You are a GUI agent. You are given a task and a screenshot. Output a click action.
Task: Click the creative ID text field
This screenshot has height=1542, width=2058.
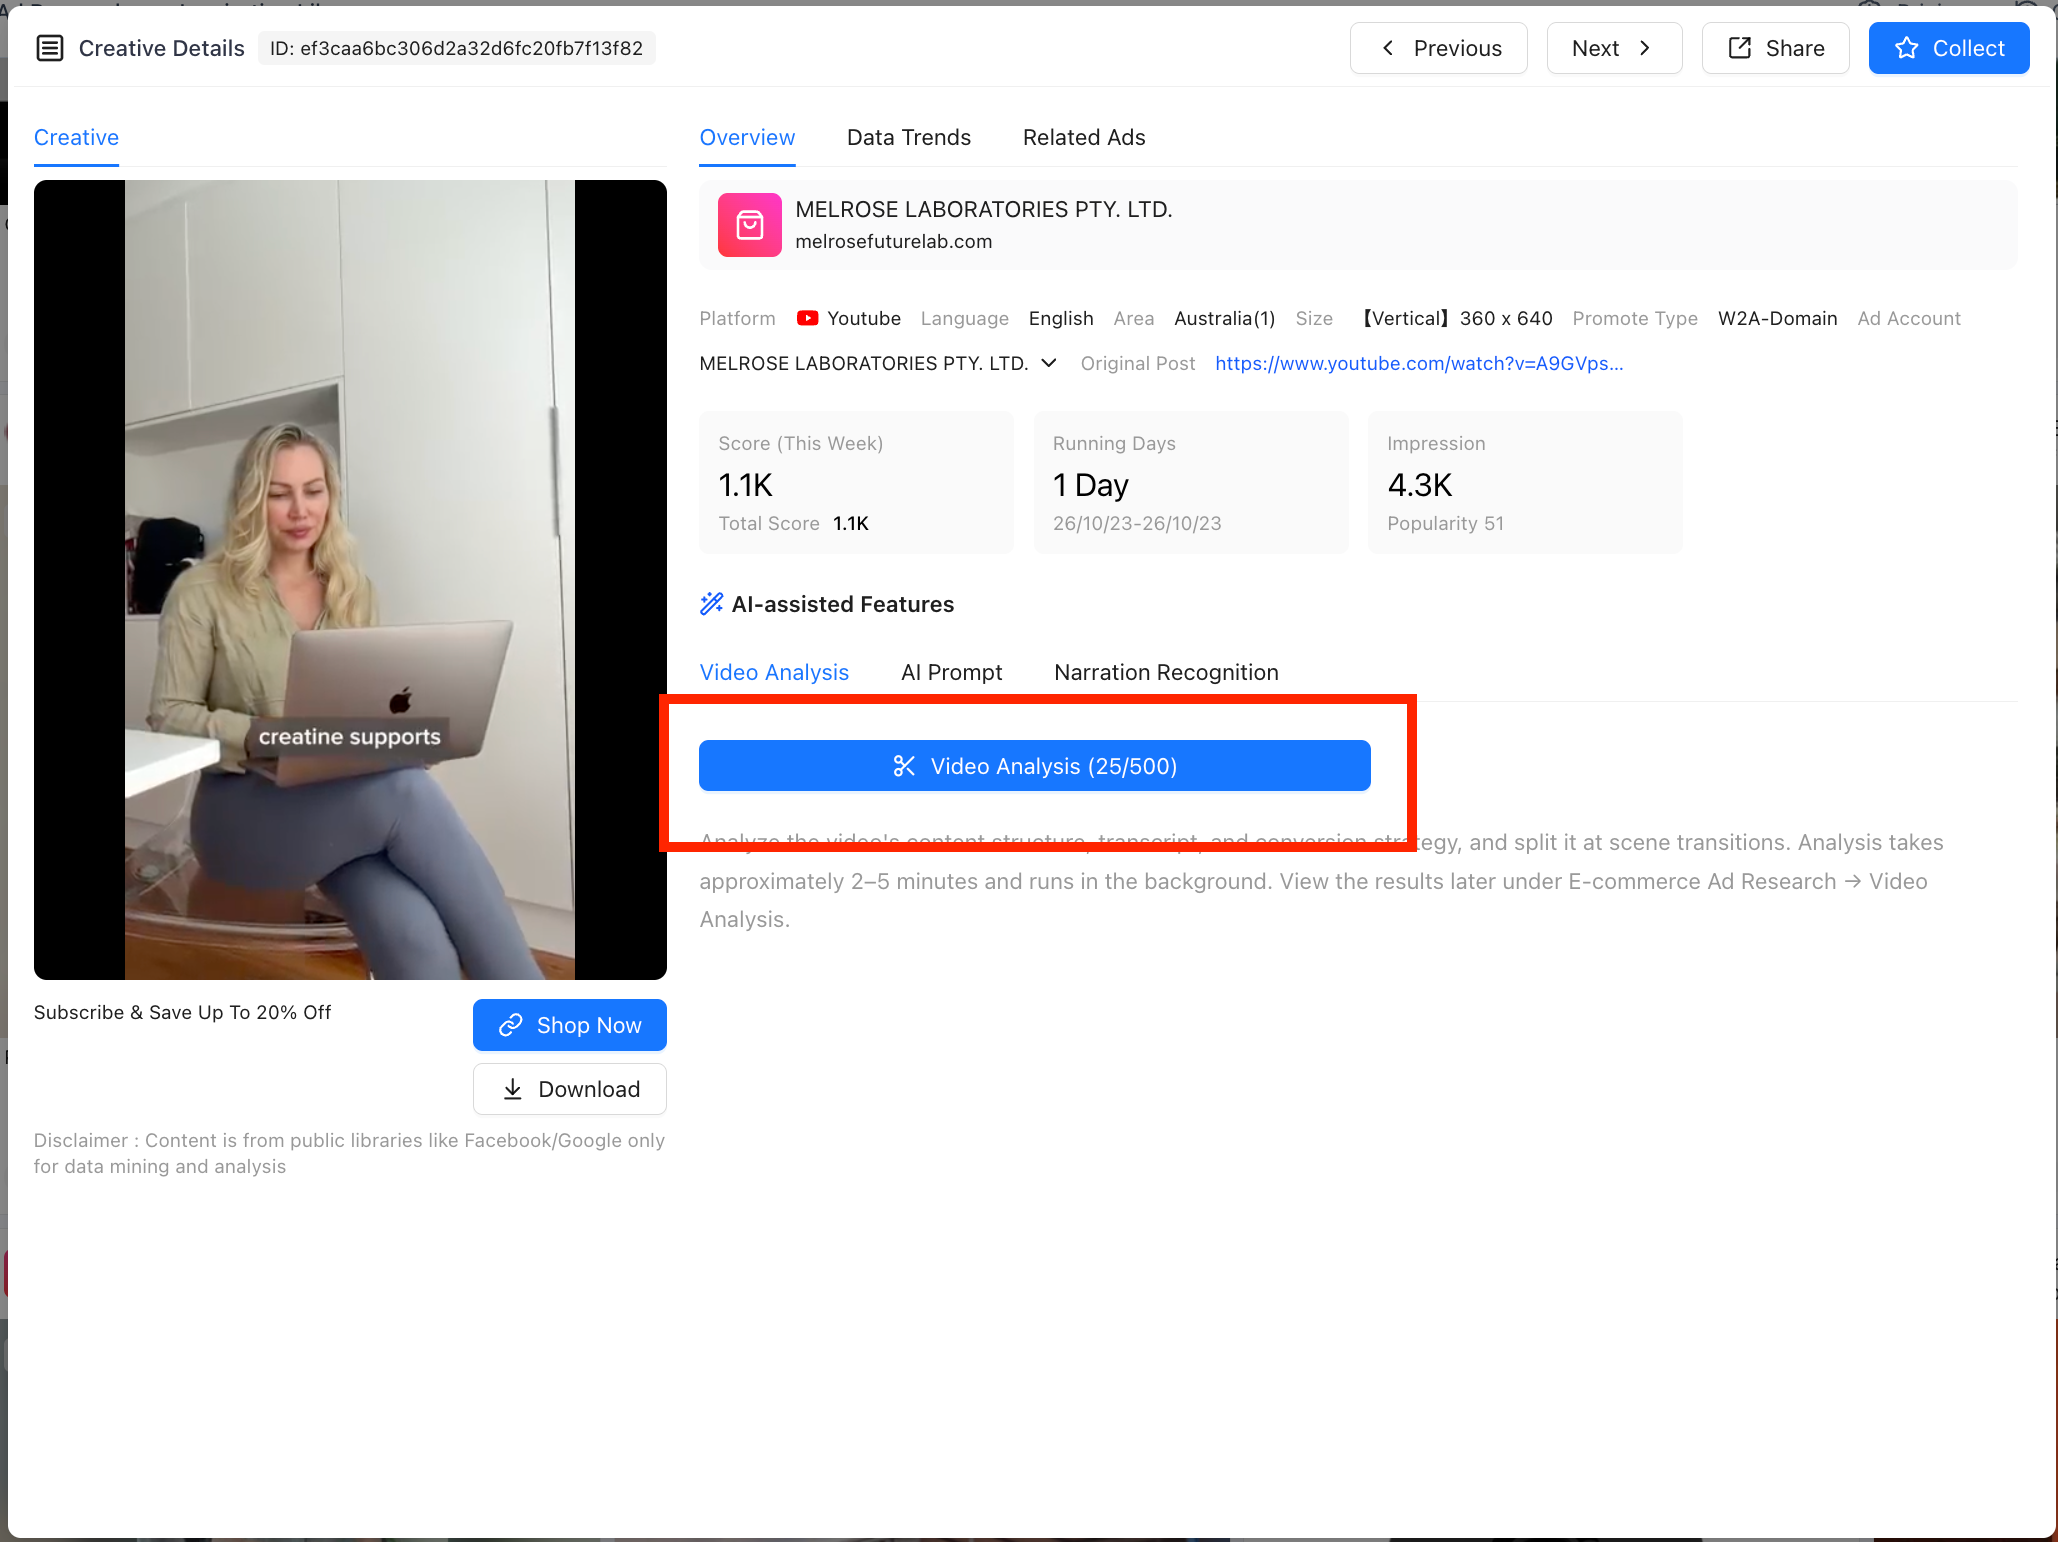coord(457,48)
